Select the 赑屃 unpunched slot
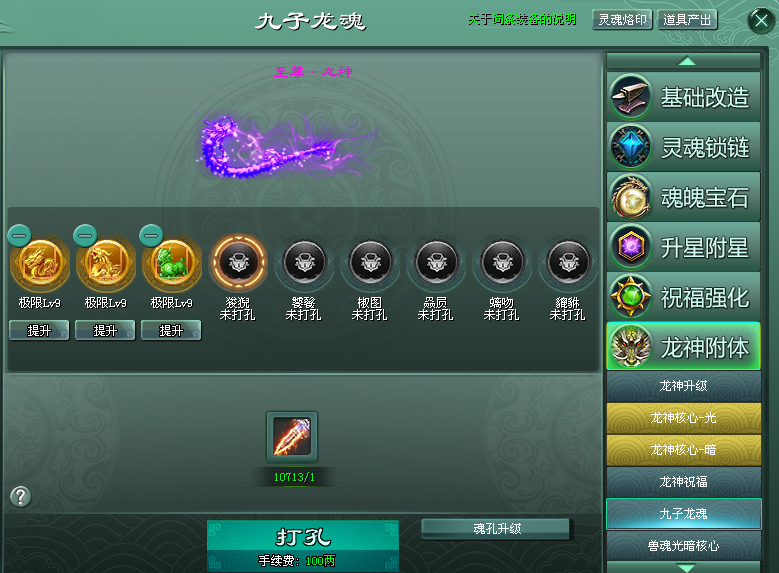 [436, 262]
